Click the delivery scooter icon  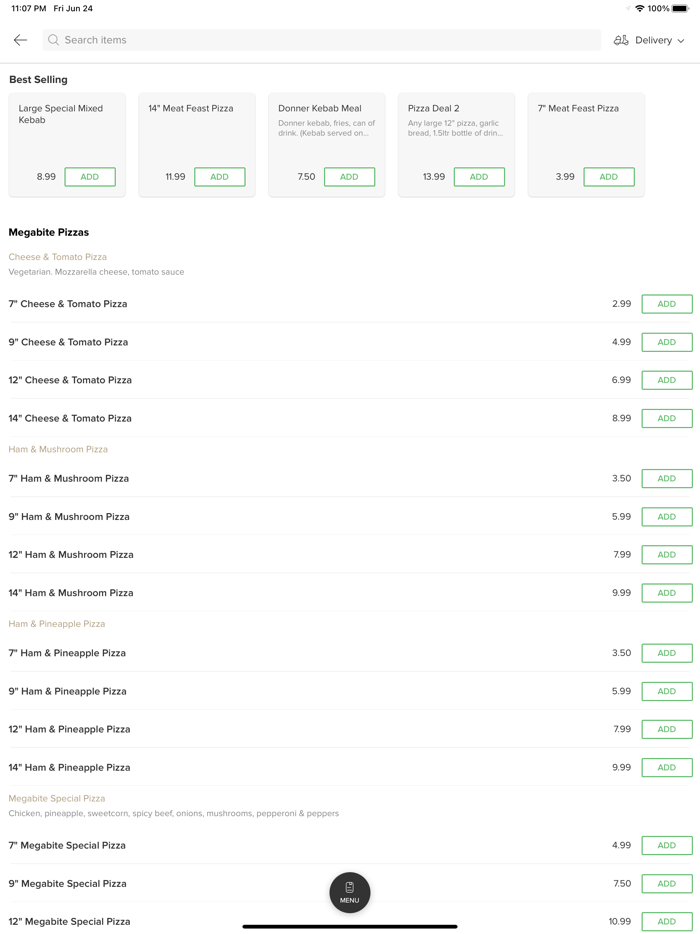(x=621, y=40)
